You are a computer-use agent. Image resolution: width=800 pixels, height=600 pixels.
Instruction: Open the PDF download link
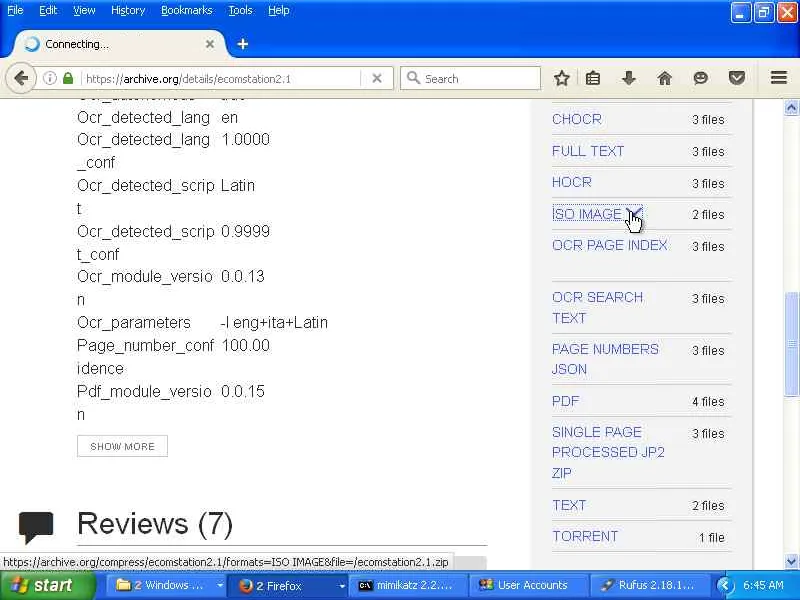pyautogui.click(x=565, y=401)
